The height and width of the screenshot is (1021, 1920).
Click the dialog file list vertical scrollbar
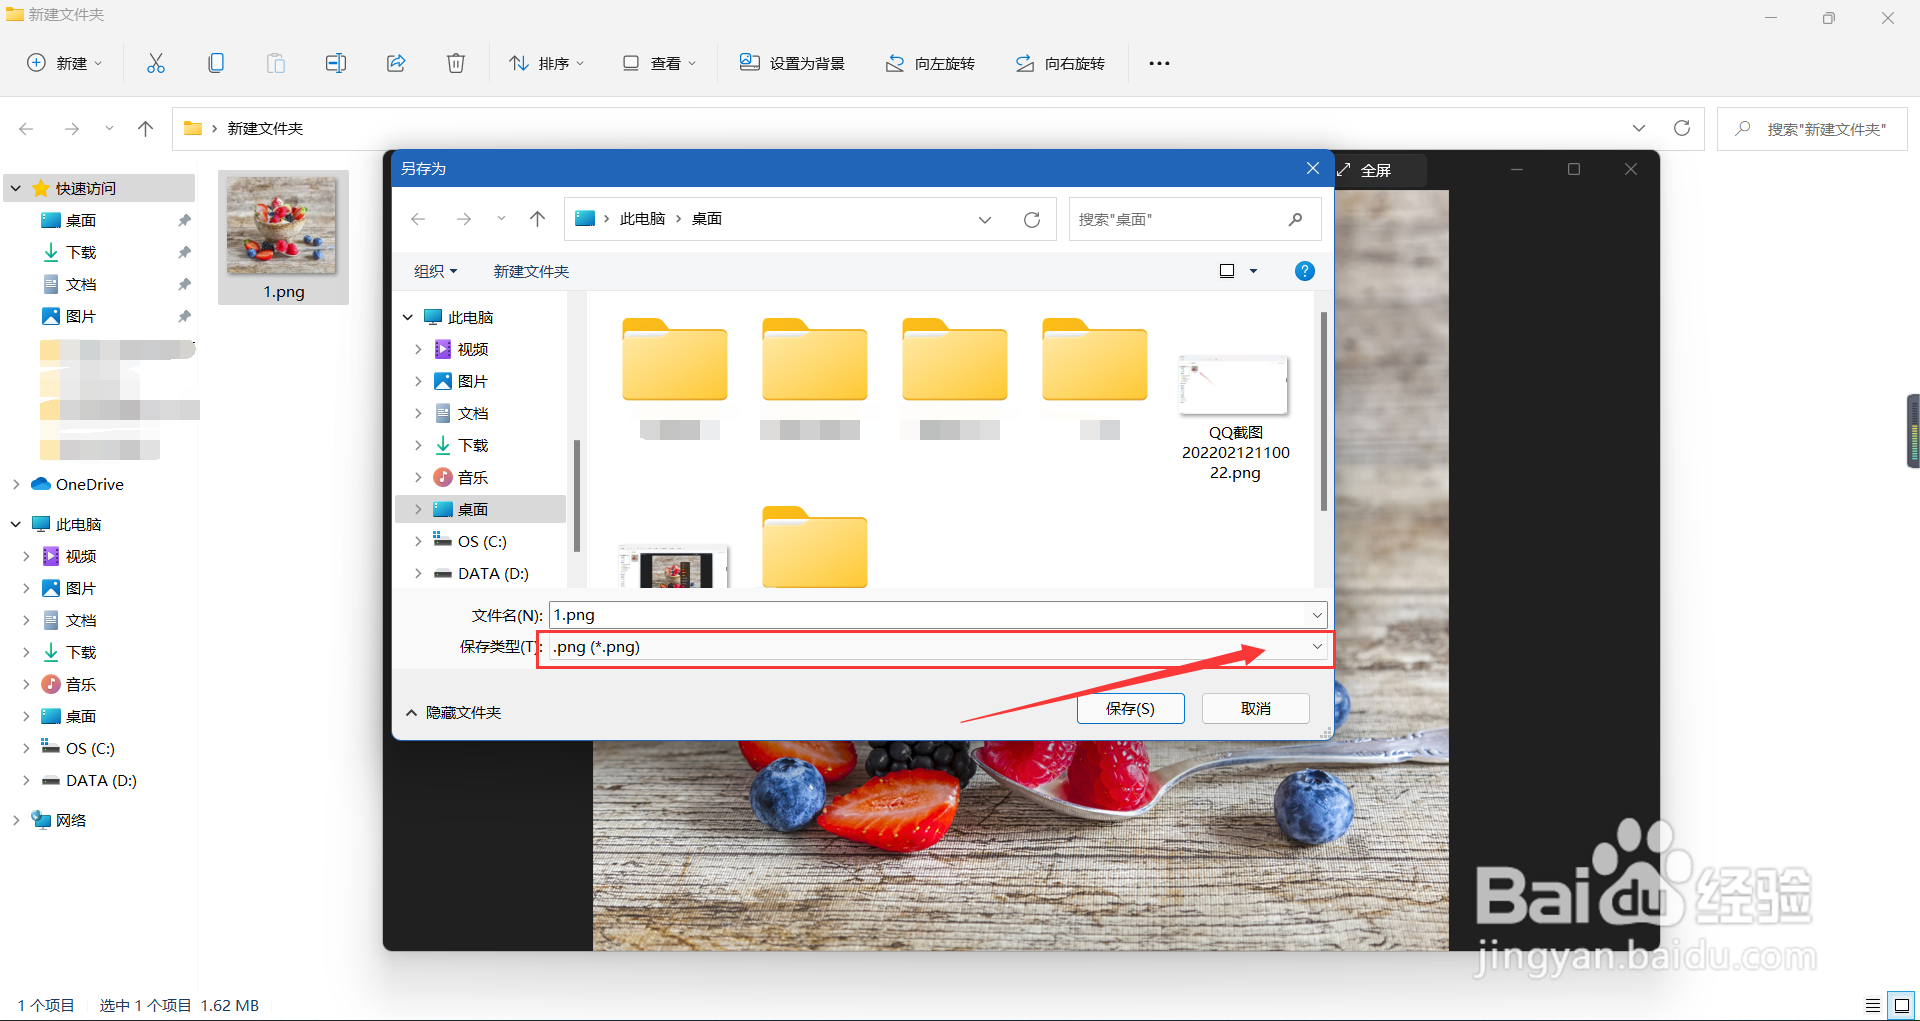[1324, 411]
